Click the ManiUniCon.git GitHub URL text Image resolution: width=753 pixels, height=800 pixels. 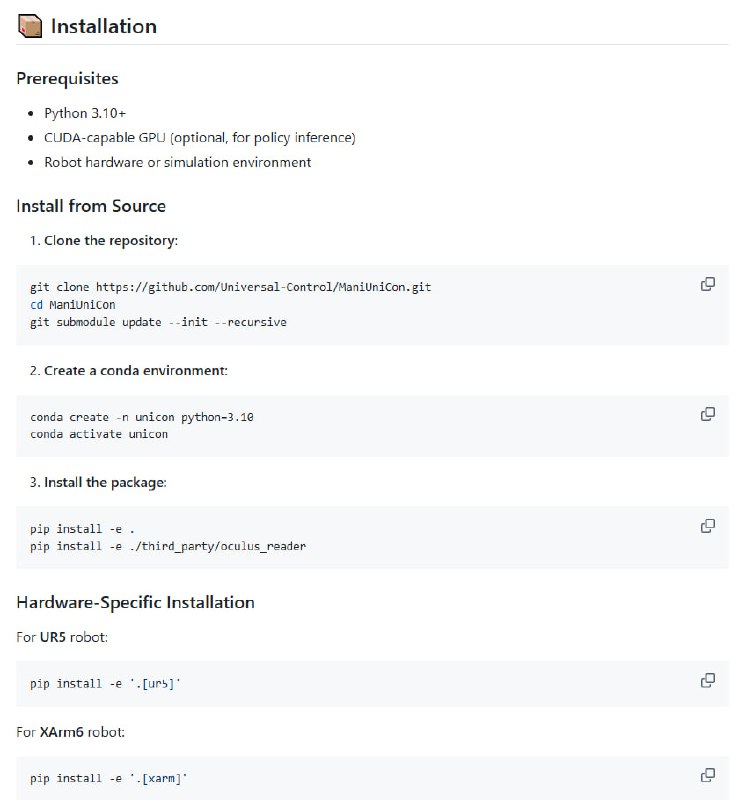(264, 286)
